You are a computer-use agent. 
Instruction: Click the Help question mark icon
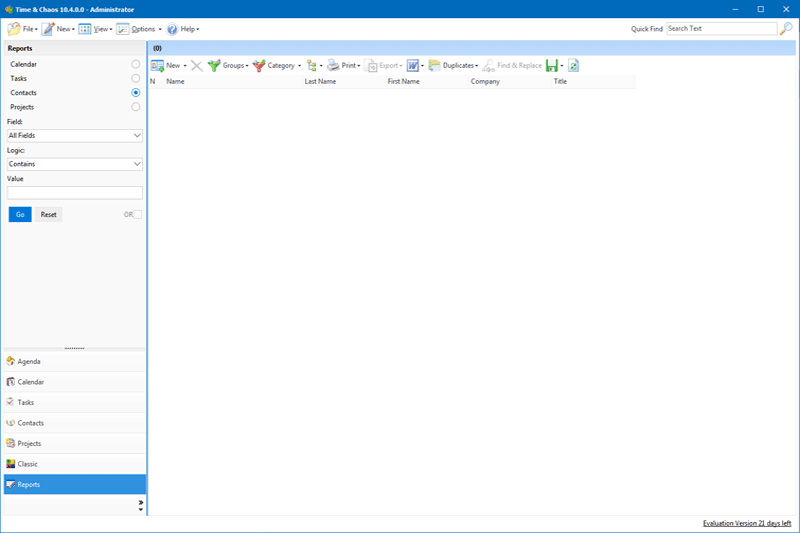172,29
